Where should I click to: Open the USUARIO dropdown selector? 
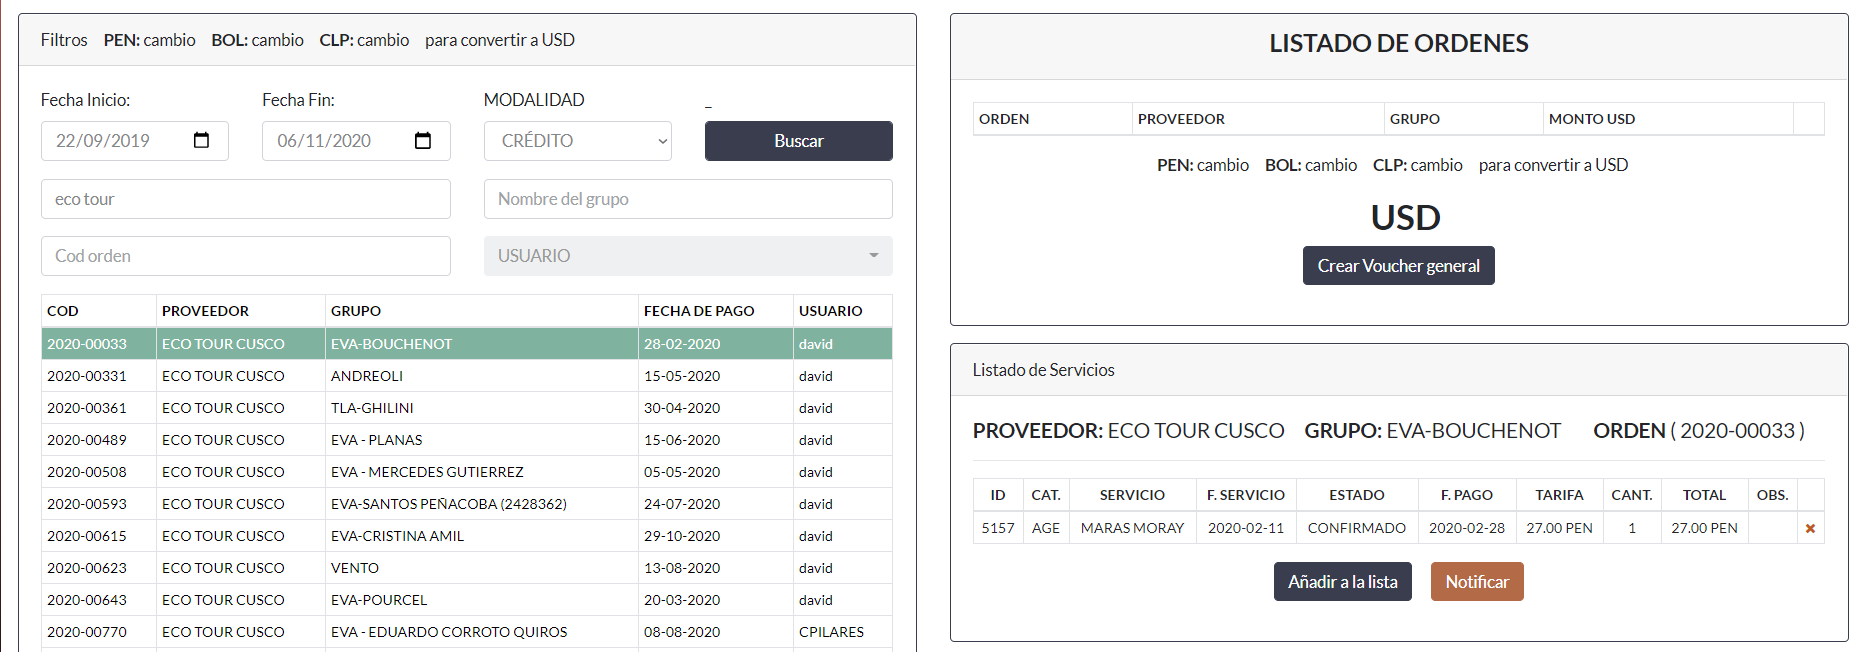click(x=687, y=256)
